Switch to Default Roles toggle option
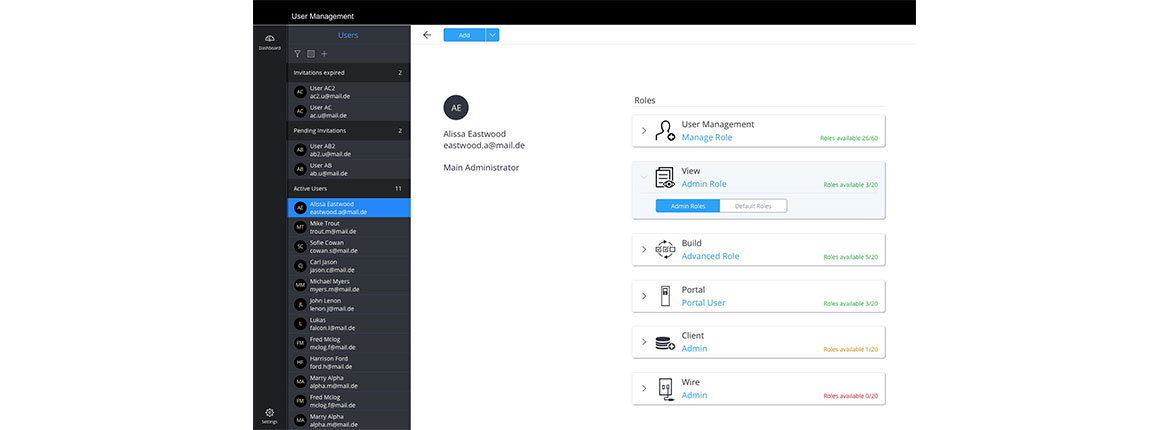This screenshot has height=430, width=1170. point(753,206)
